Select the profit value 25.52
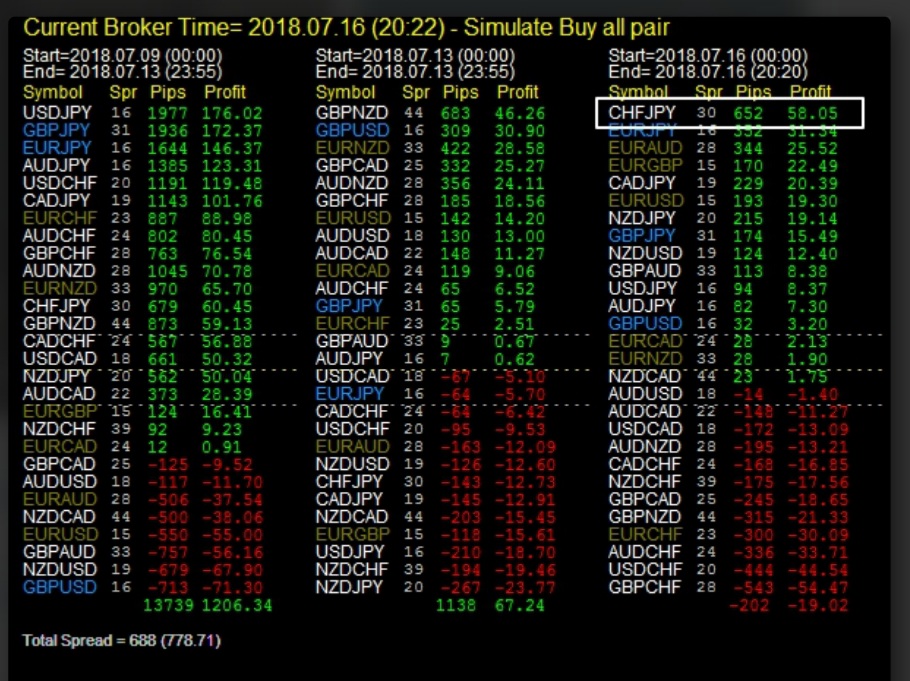This screenshot has height=681, width=910. [x=812, y=148]
